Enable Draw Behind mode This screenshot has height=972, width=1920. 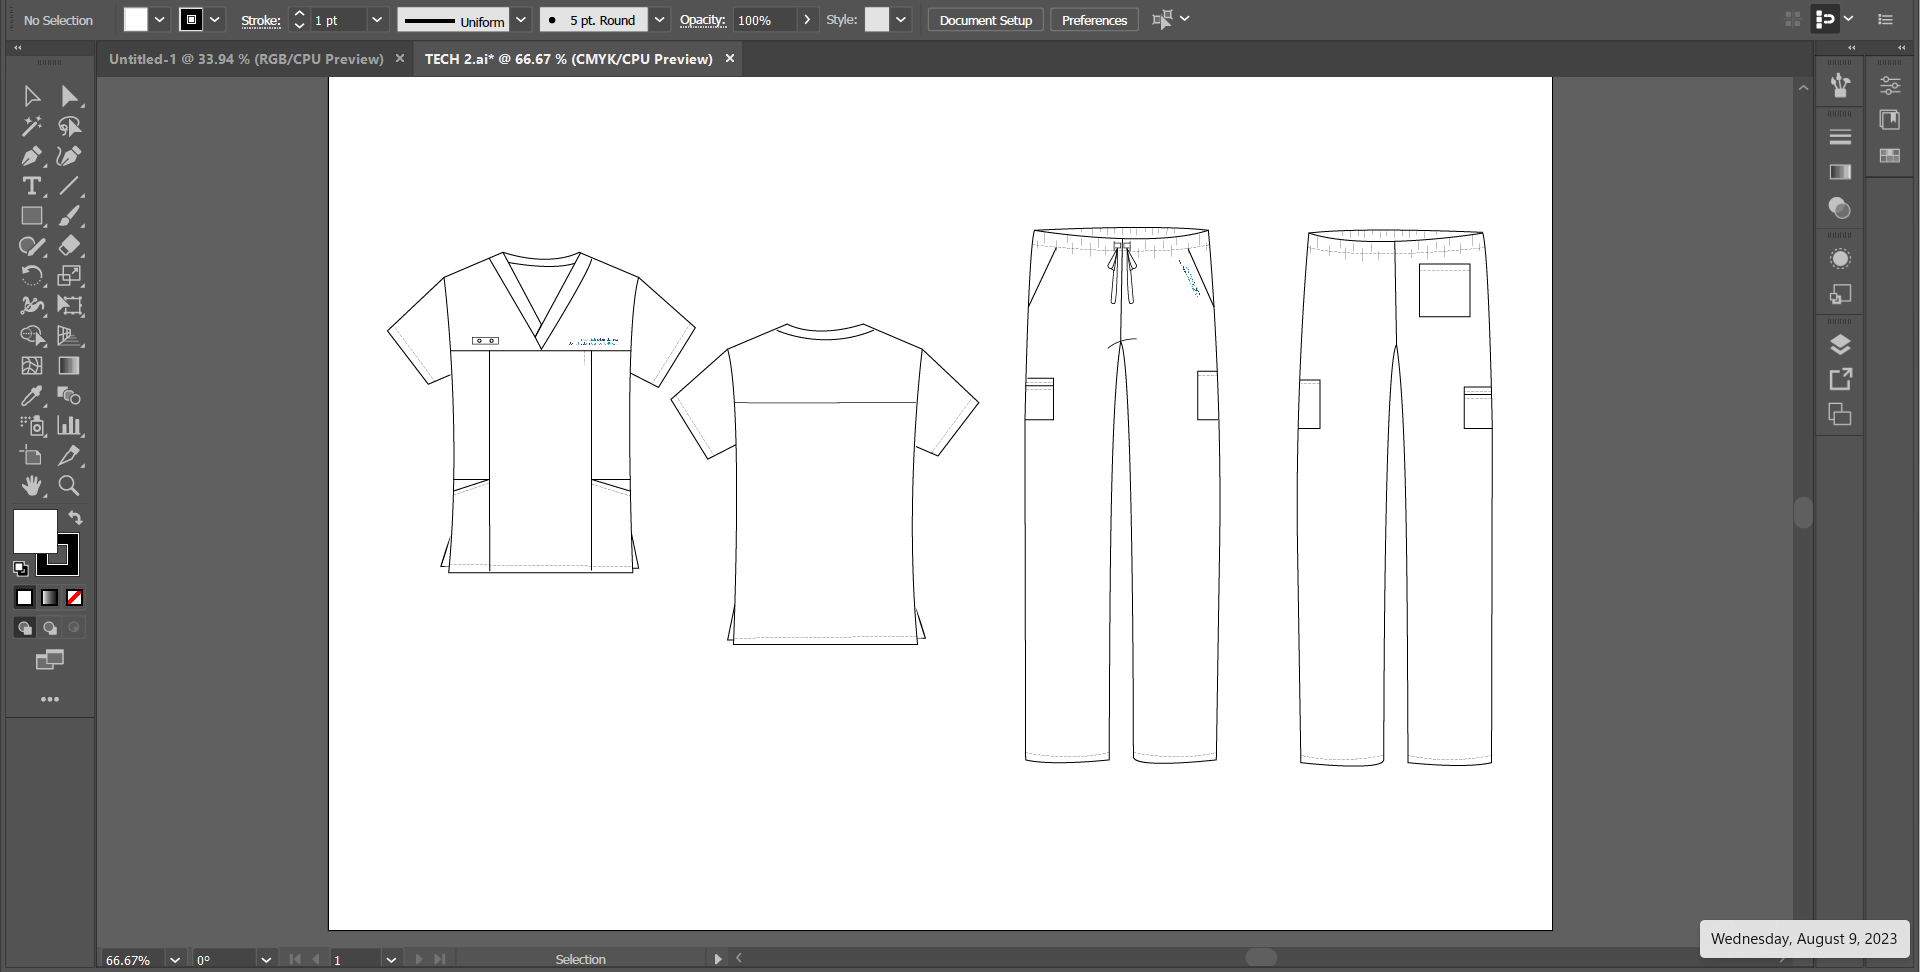pyautogui.click(x=50, y=628)
